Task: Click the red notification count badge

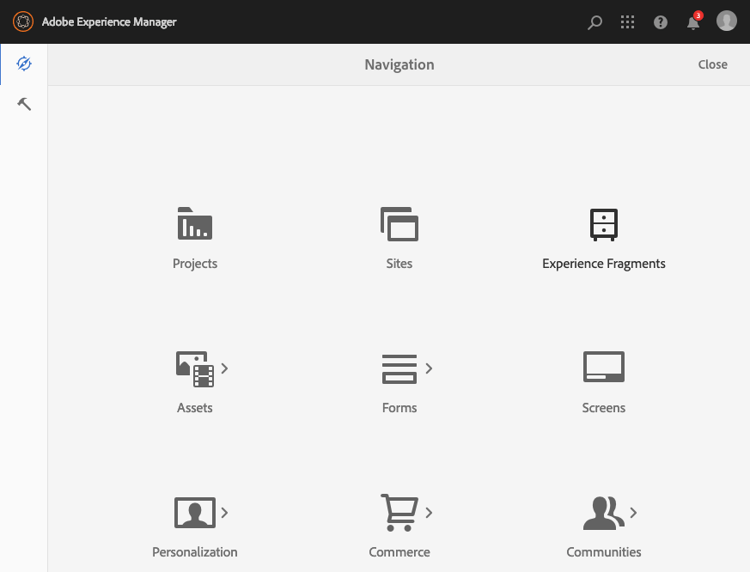Action: pyautogui.click(x=698, y=15)
